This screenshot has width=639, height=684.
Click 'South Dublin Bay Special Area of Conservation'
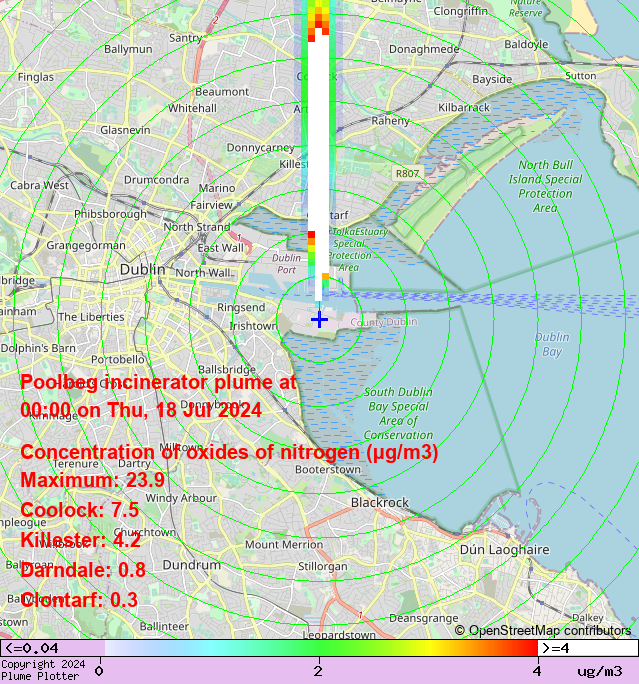point(398,414)
